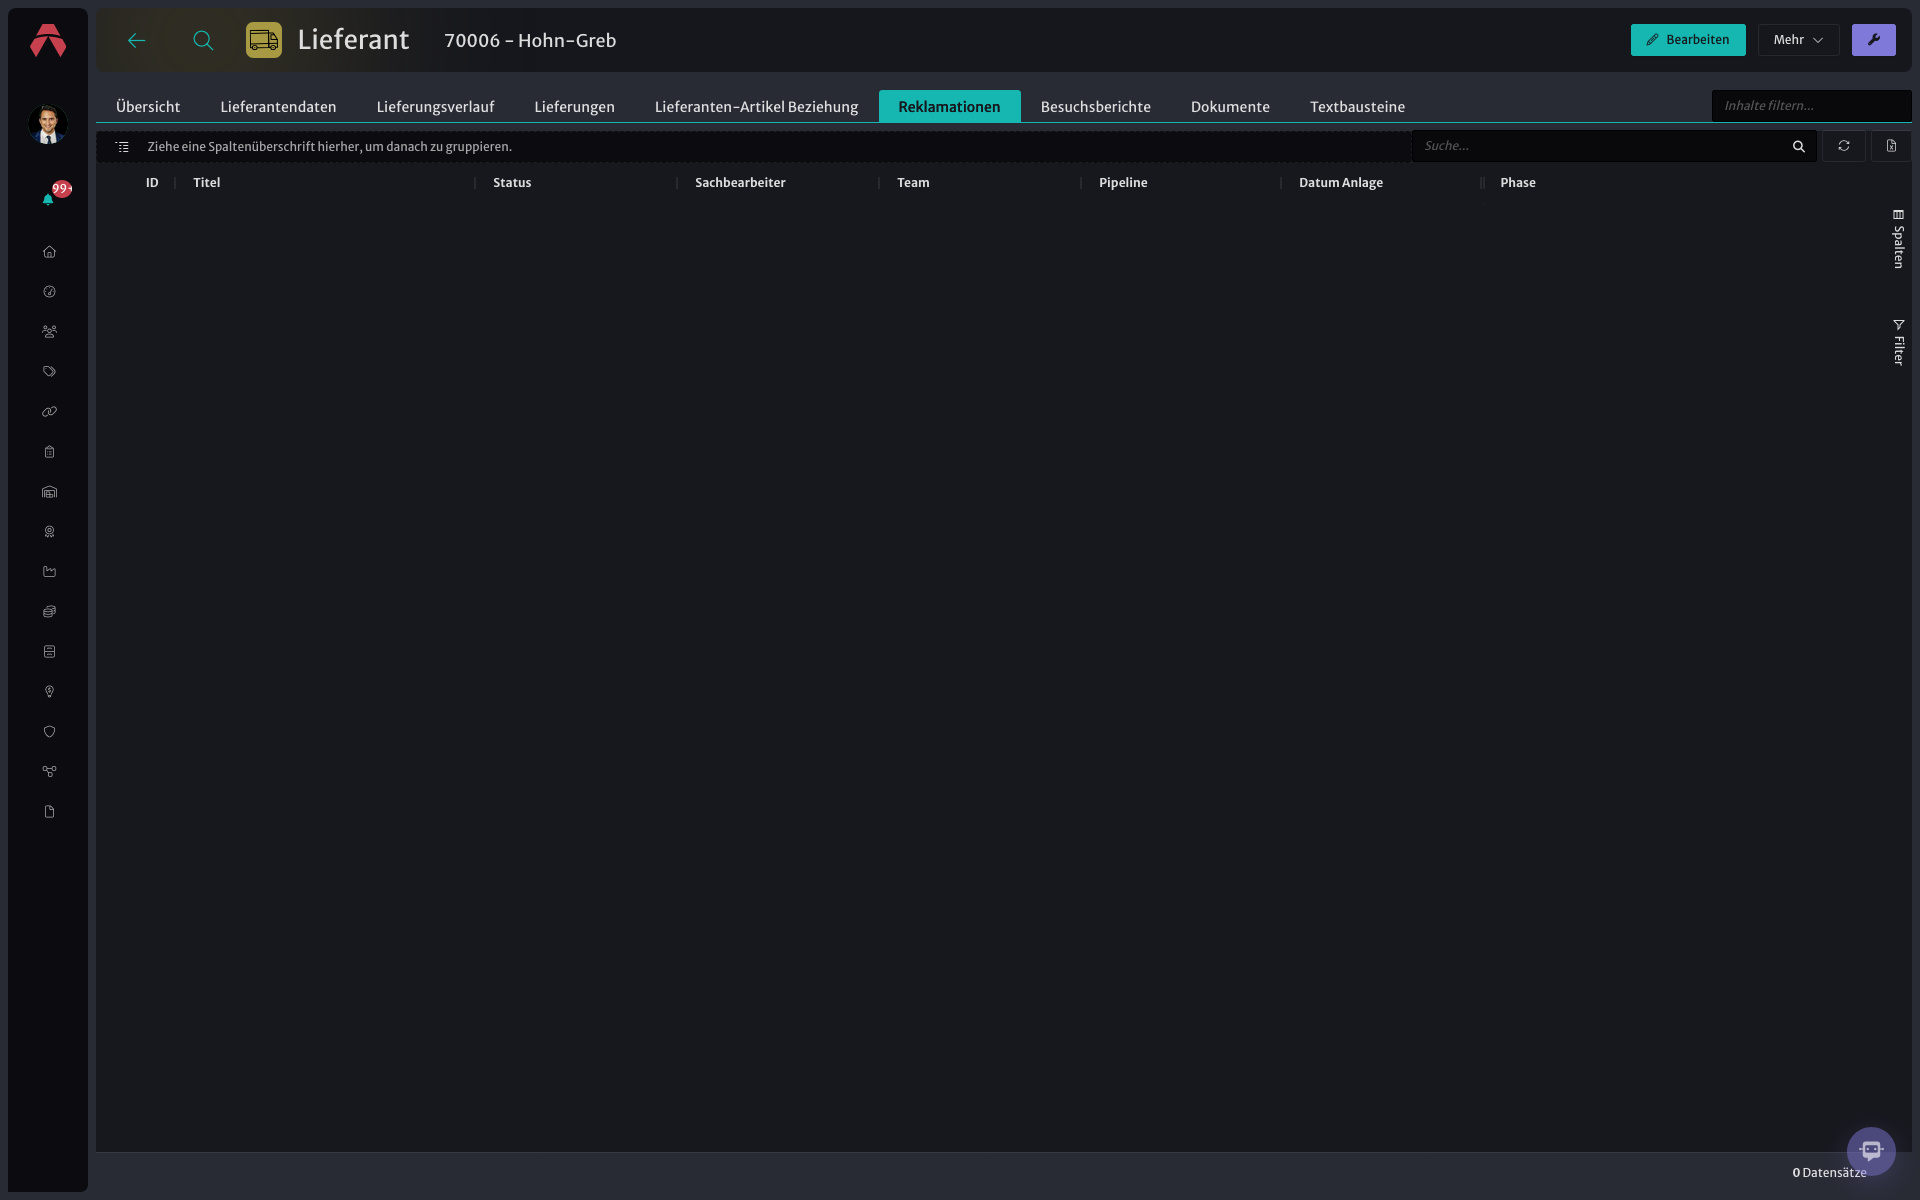
Task: Switch to the Besuchsberichte tab
Action: point(1095,107)
